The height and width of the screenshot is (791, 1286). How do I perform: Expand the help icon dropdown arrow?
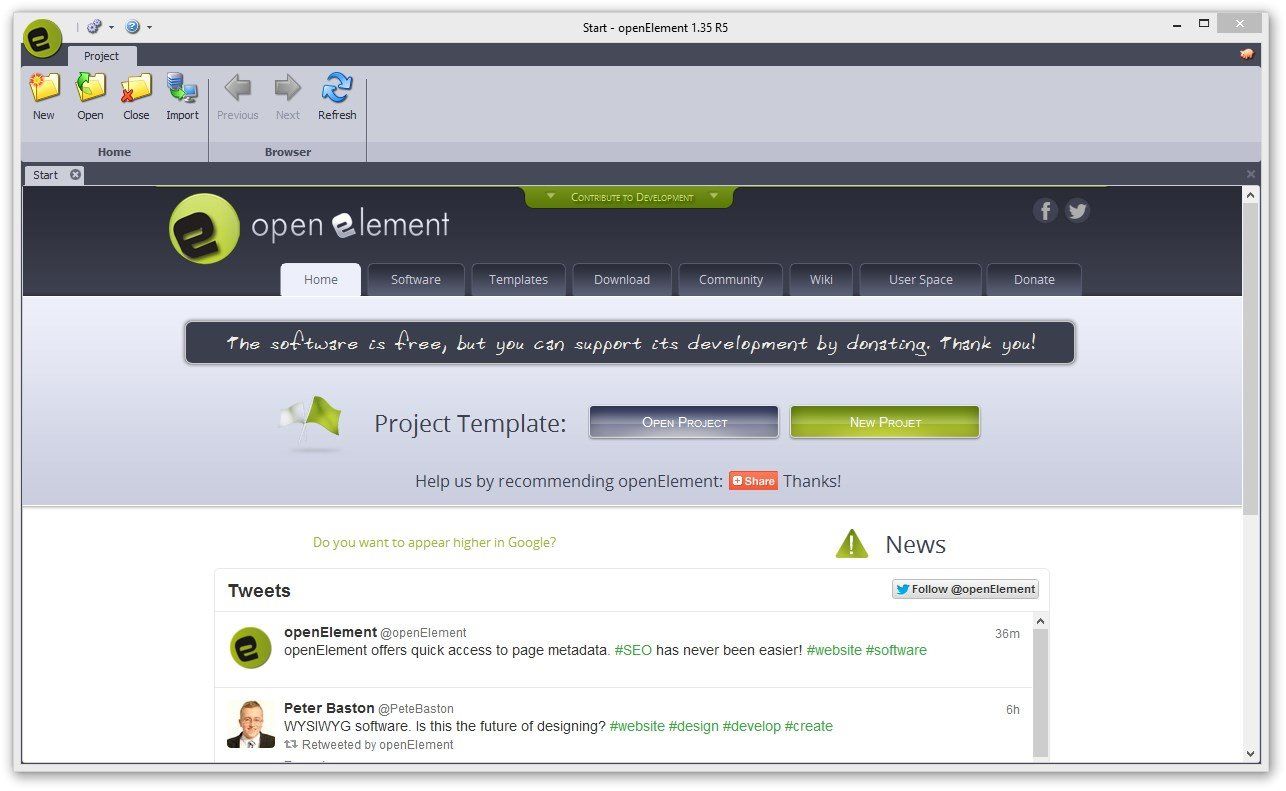click(149, 27)
